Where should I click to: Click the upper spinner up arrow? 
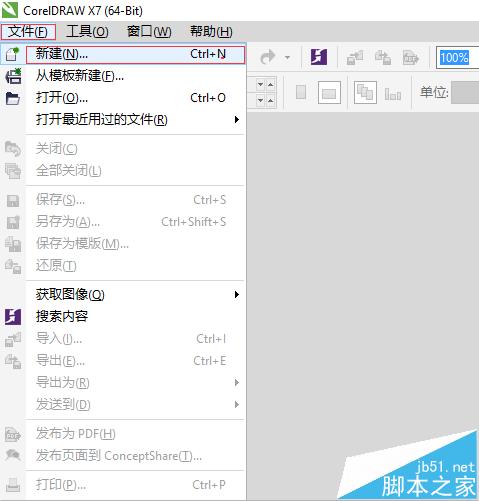pos(271,85)
